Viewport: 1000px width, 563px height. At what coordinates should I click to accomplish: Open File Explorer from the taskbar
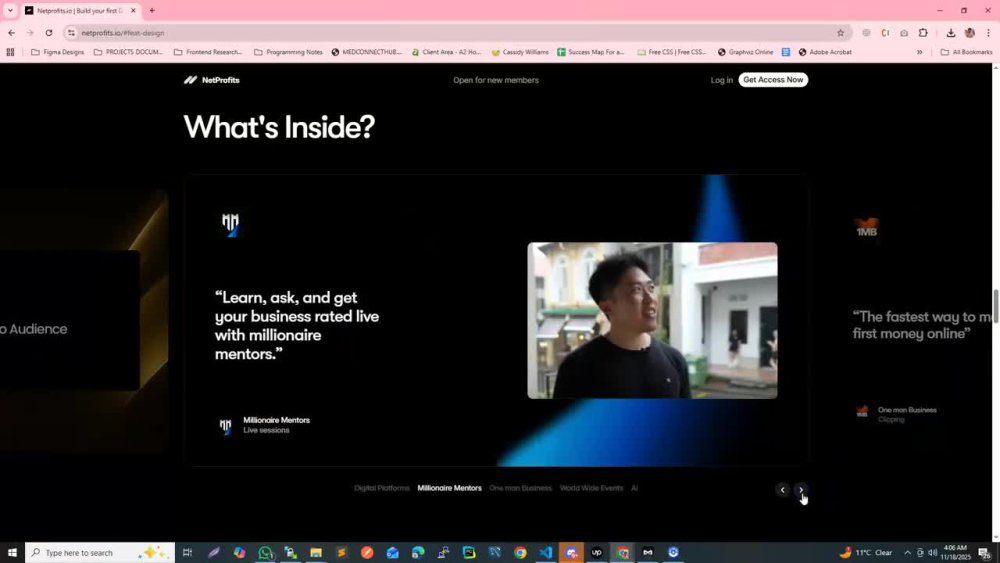[316, 552]
